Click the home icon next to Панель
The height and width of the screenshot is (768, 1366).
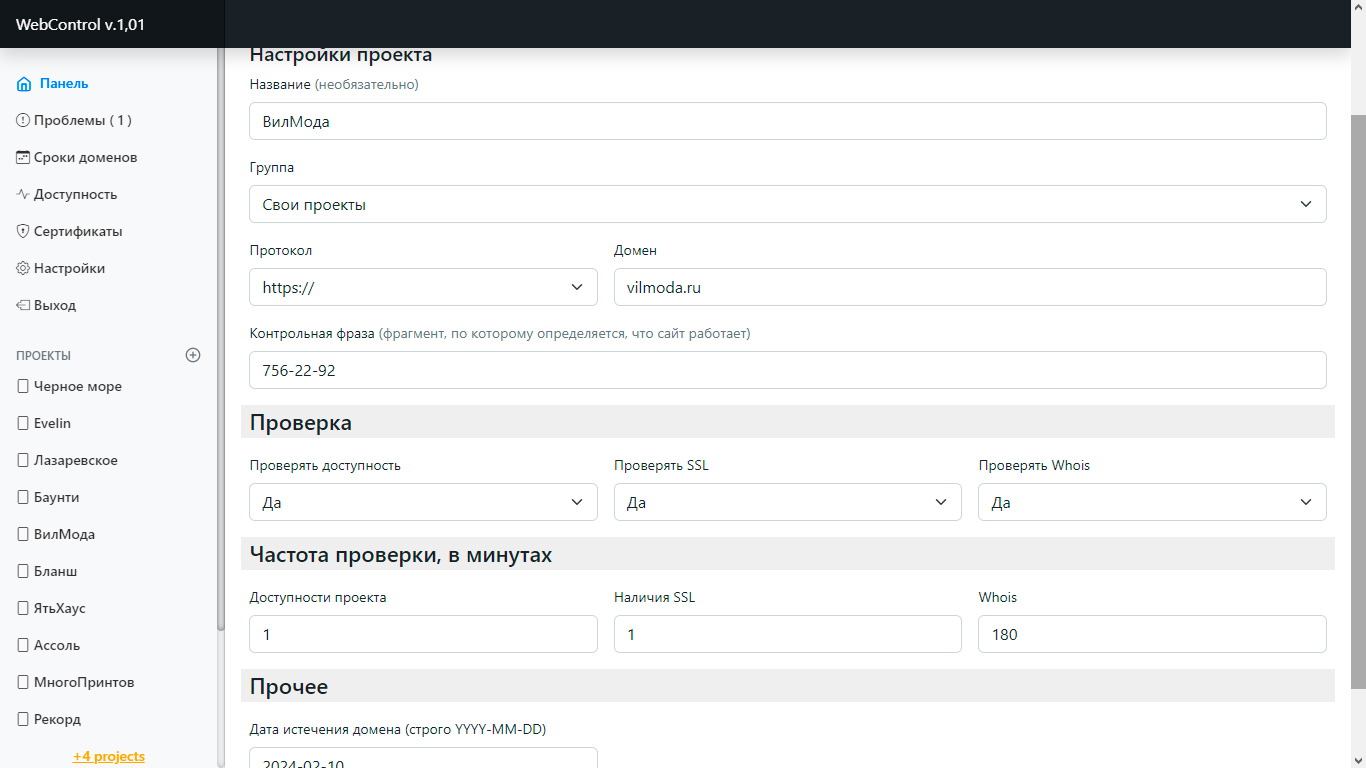click(x=24, y=84)
